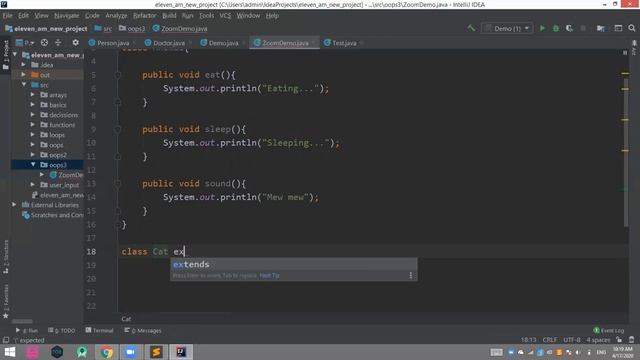Click the Next Tip link in popup
This screenshot has height=360, width=640.
pos(269,276)
